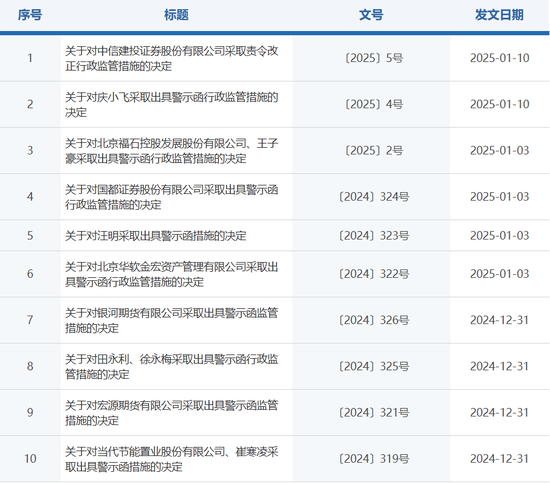Image resolution: width=550 pixels, height=484 pixels.
Task: Click the date for 〔2024〕321号
Action: pyautogui.click(x=499, y=413)
